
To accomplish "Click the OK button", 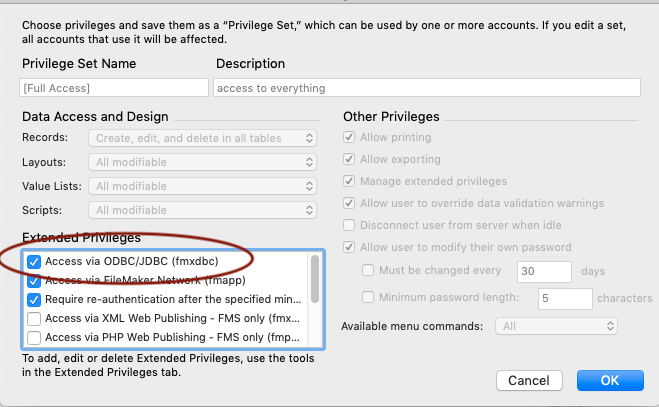I will 610,381.
